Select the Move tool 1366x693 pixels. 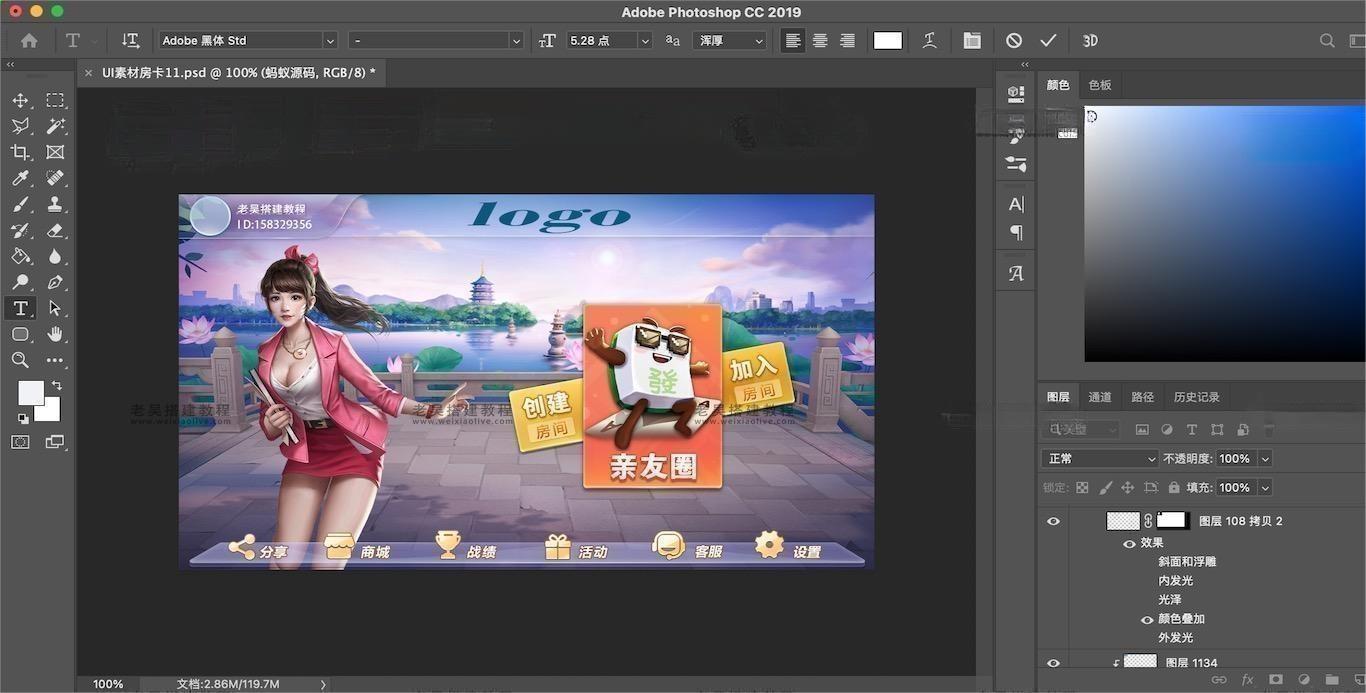20,100
